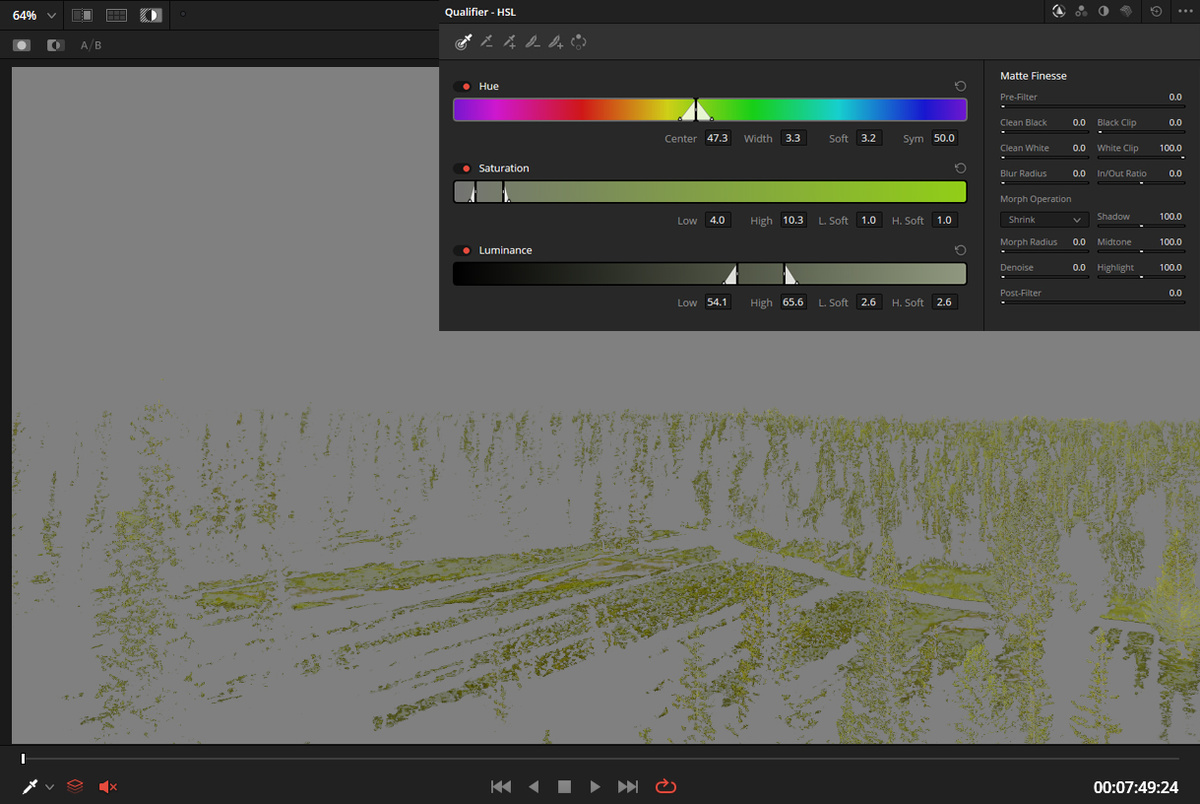
Task: Select the Picker eyedropper tool
Action: (x=463, y=42)
